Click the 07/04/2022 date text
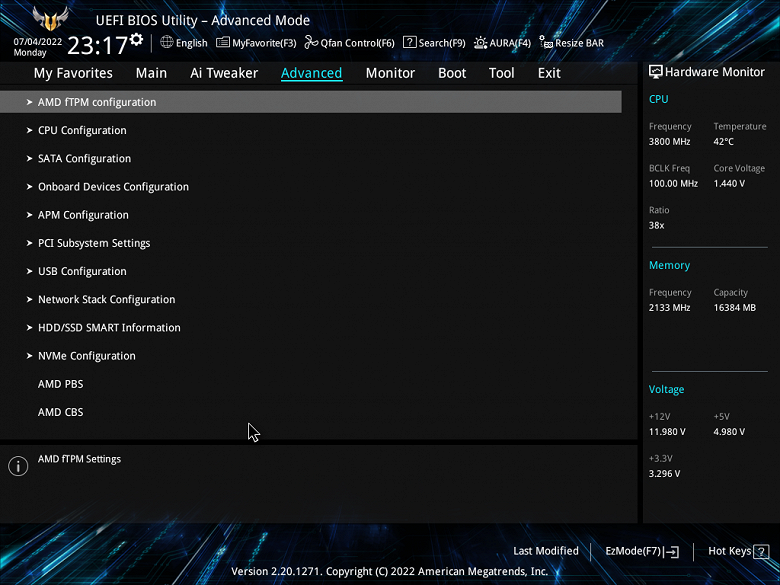Image resolution: width=780 pixels, height=585 pixels. pos(38,42)
